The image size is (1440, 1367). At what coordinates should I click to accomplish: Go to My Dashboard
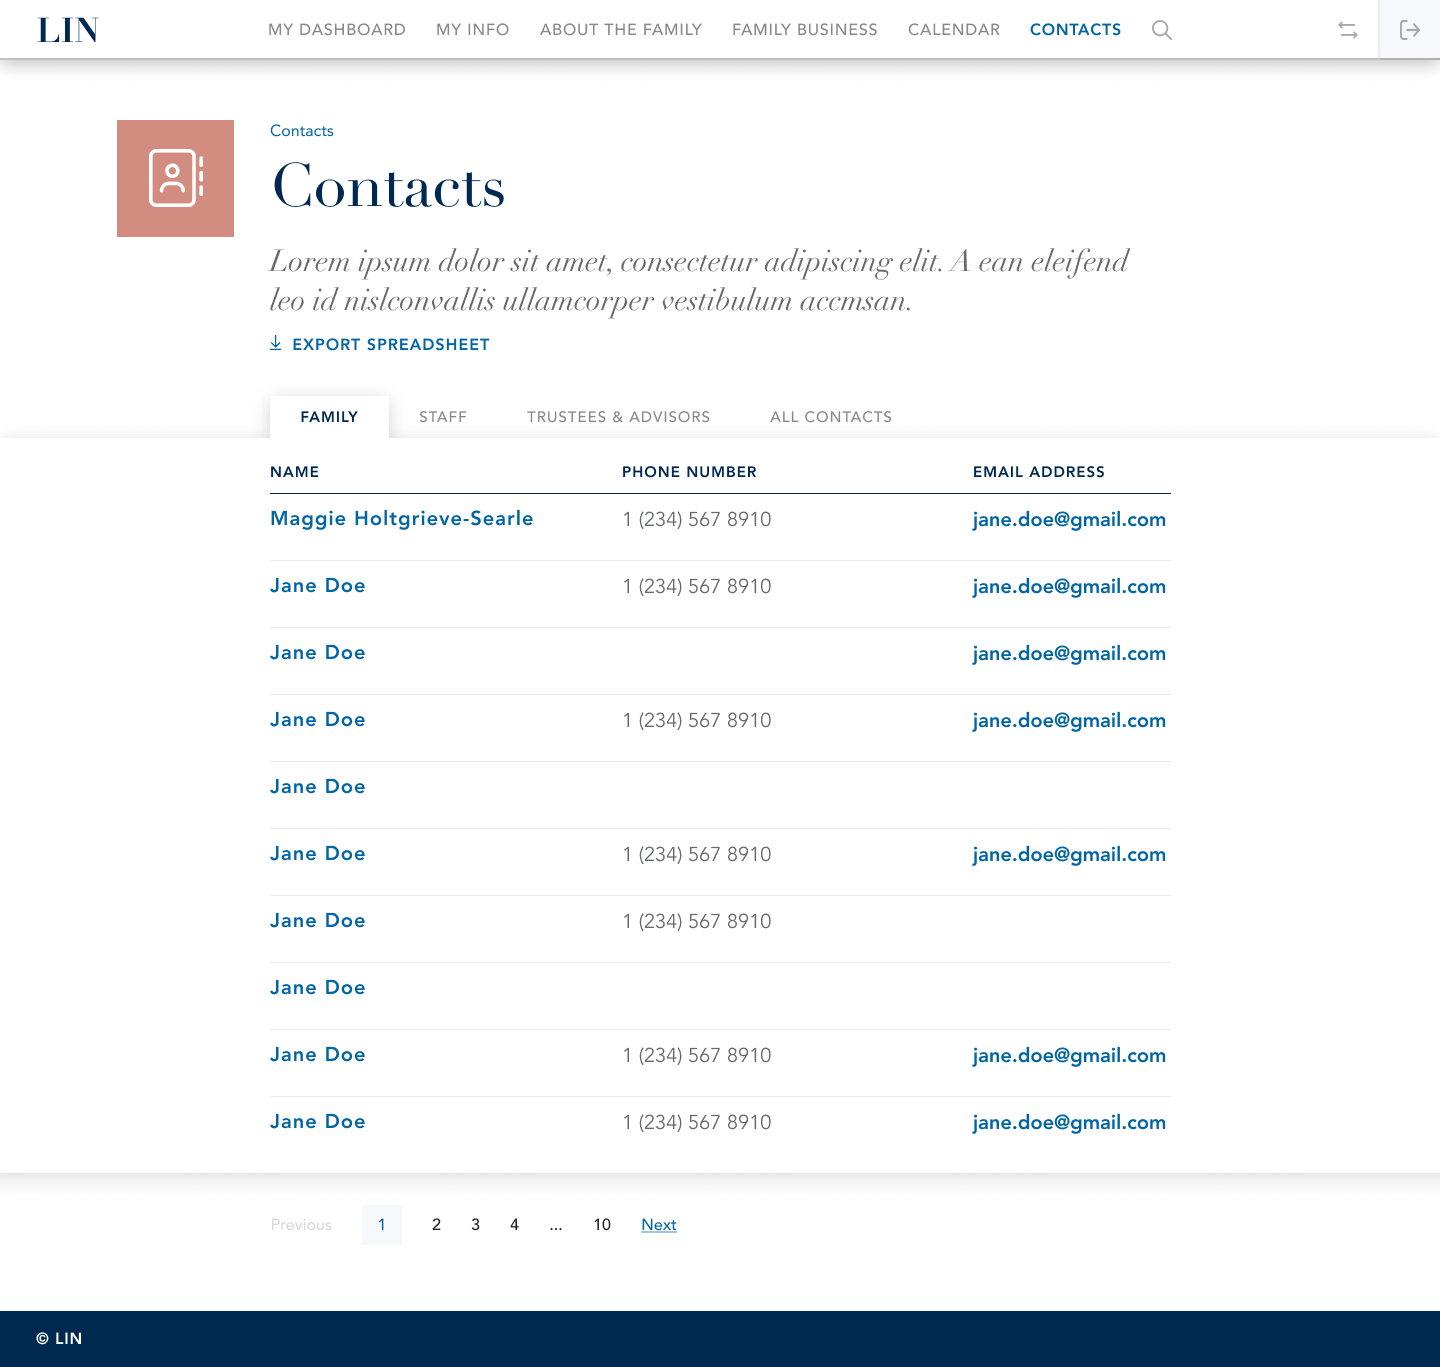point(336,29)
